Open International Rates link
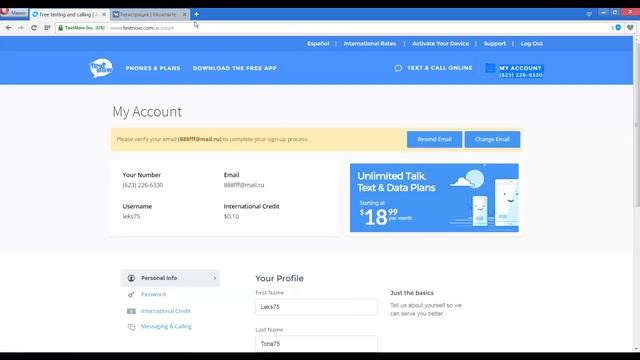The height and width of the screenshot is (360, 640). click(x=370, y=43)
